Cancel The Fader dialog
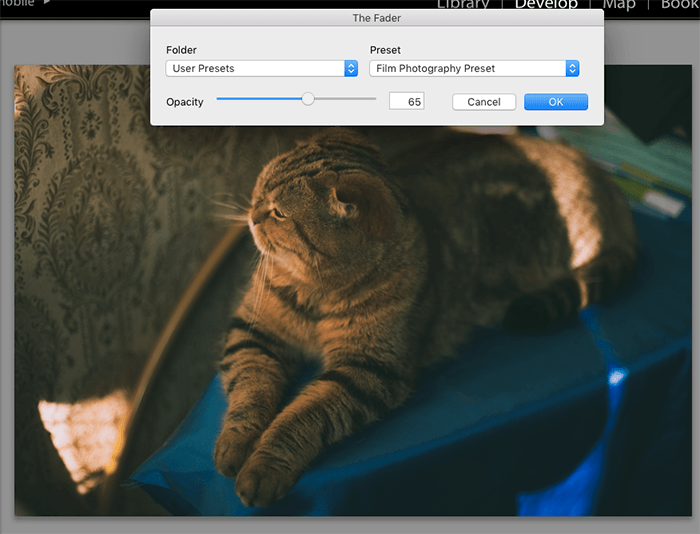 484,102
